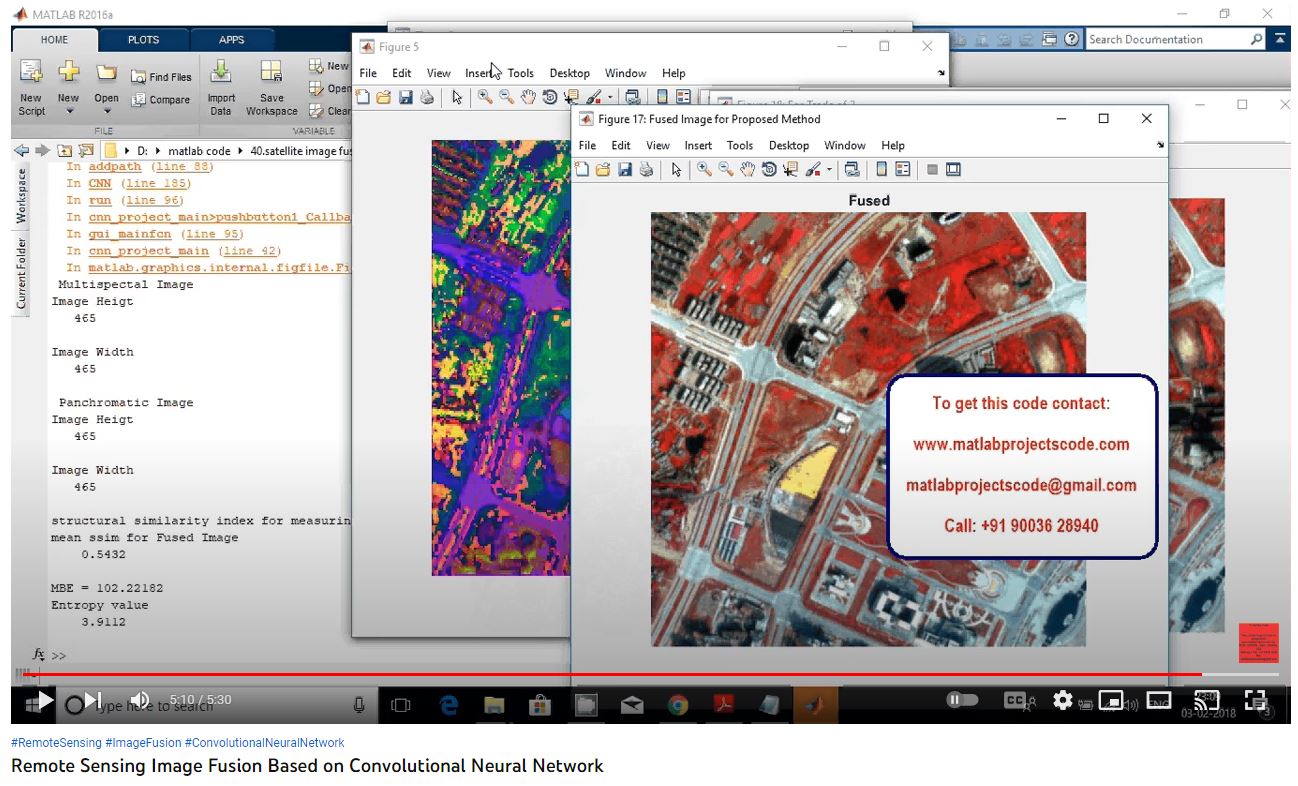The image size is (1298, 786).
Task: Open Window menu in Figure 5 window
Action: point(626,73)
